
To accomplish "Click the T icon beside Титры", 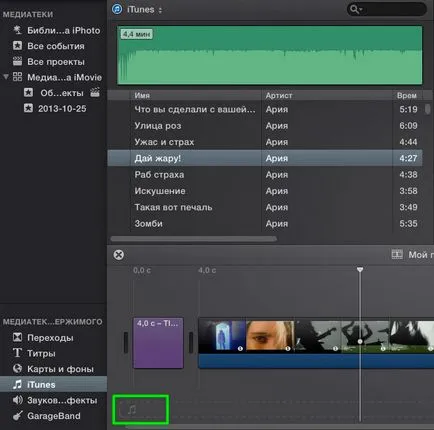I will (17, 353).
